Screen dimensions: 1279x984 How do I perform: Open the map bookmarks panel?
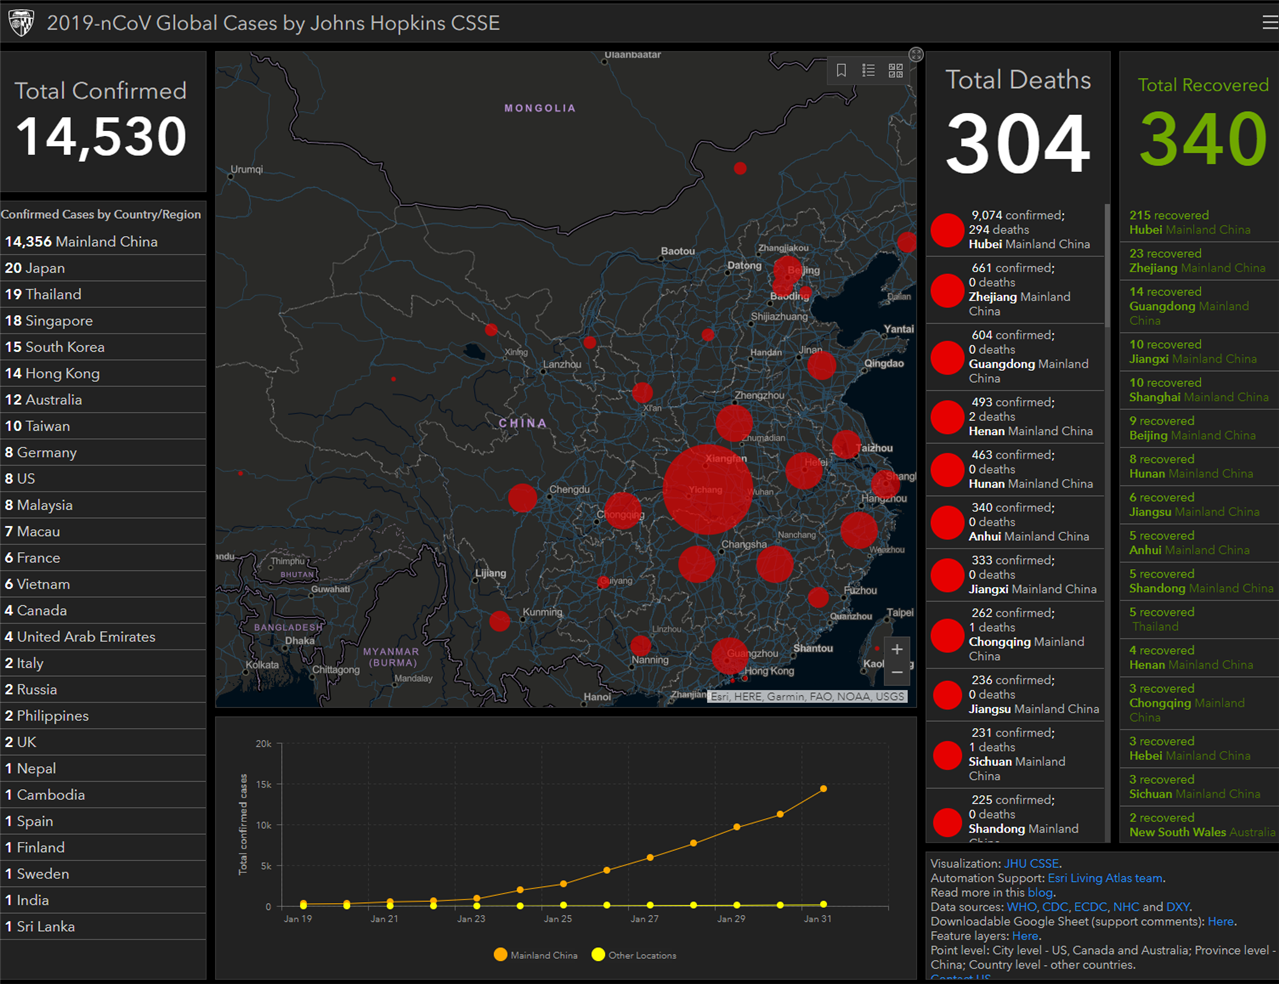841,70
